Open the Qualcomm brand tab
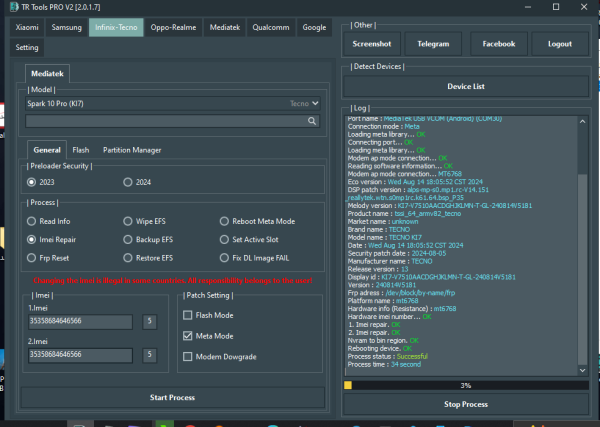 [271, 28]
